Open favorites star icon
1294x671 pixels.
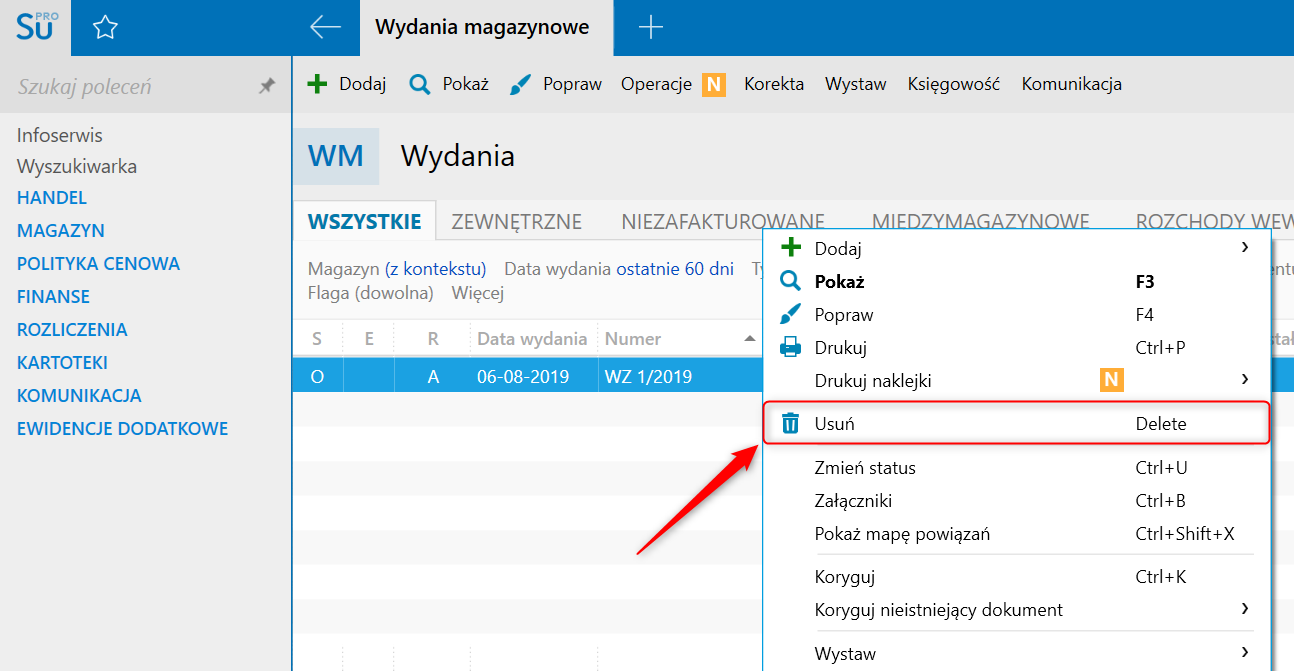coord(105,28)
